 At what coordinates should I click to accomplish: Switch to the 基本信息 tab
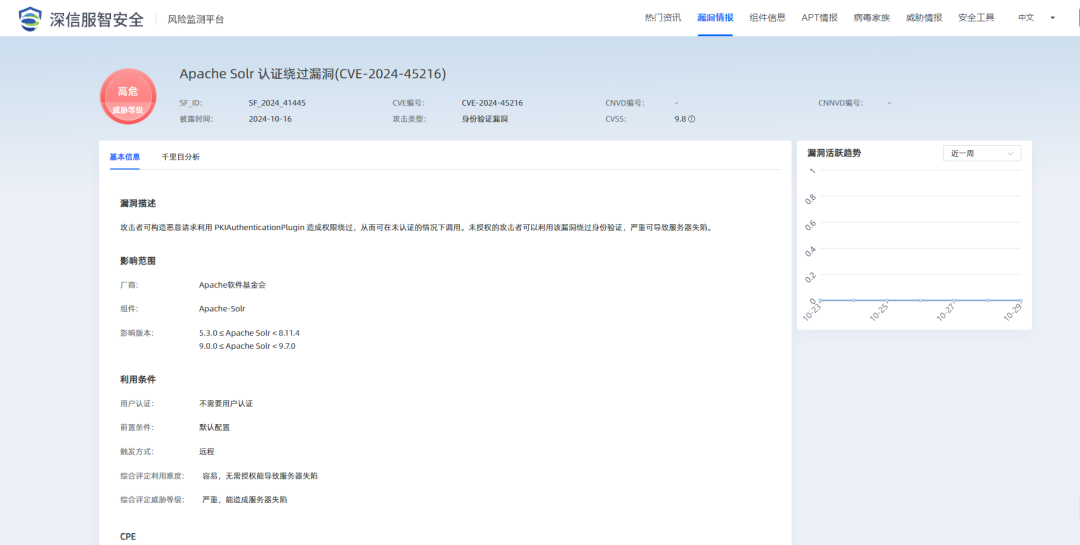pos(125,157)
